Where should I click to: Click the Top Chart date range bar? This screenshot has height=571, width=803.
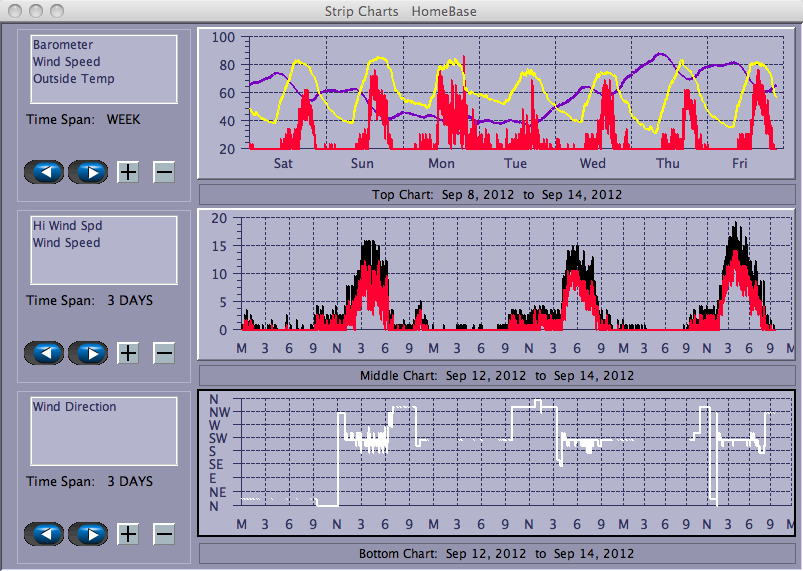click(496, 194)
